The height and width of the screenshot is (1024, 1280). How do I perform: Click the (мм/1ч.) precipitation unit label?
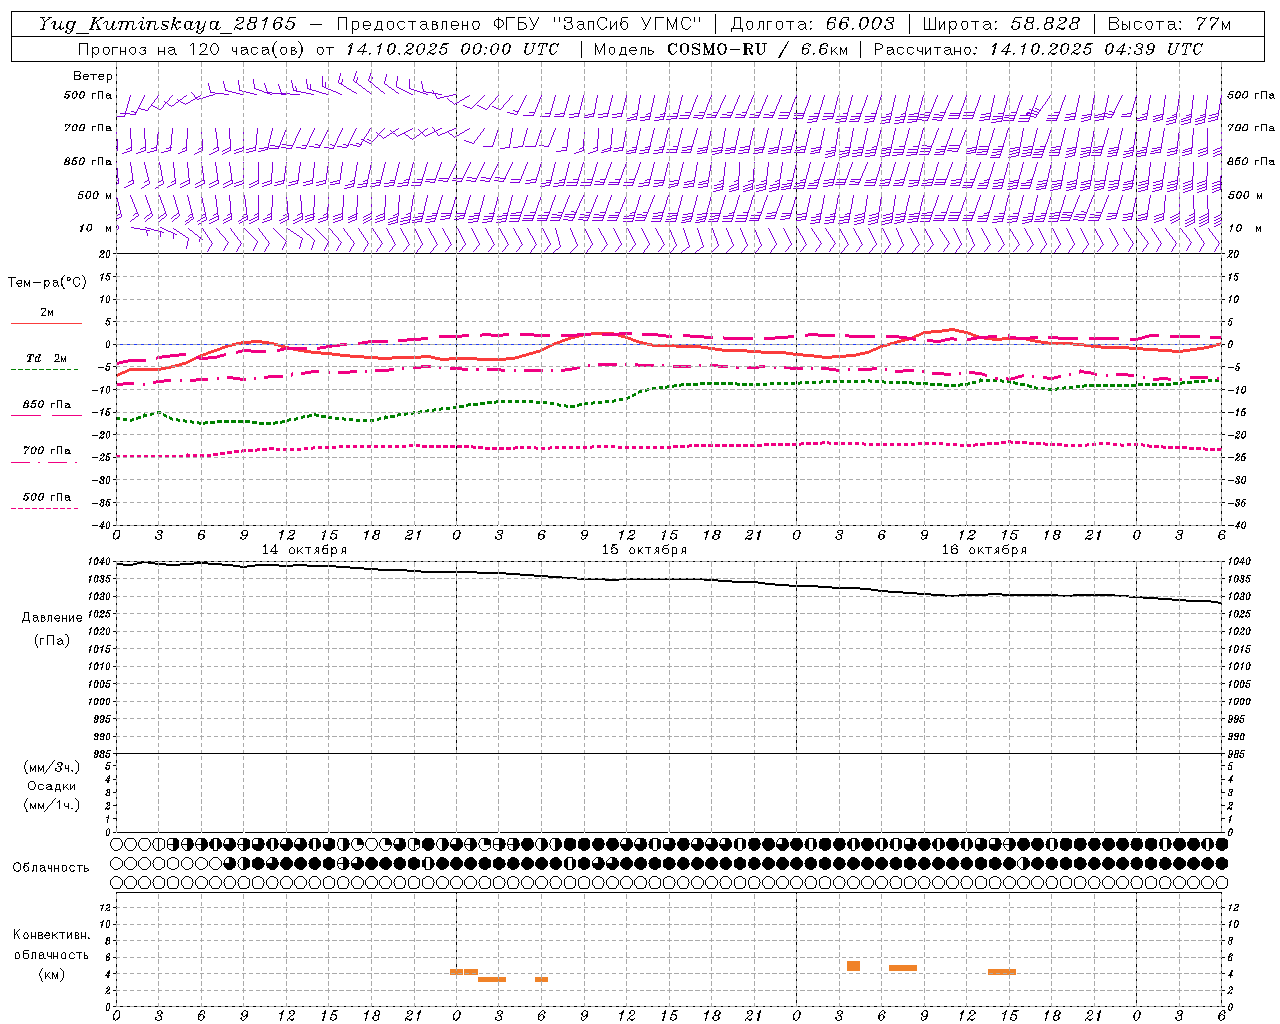click(x=52, y=805)
